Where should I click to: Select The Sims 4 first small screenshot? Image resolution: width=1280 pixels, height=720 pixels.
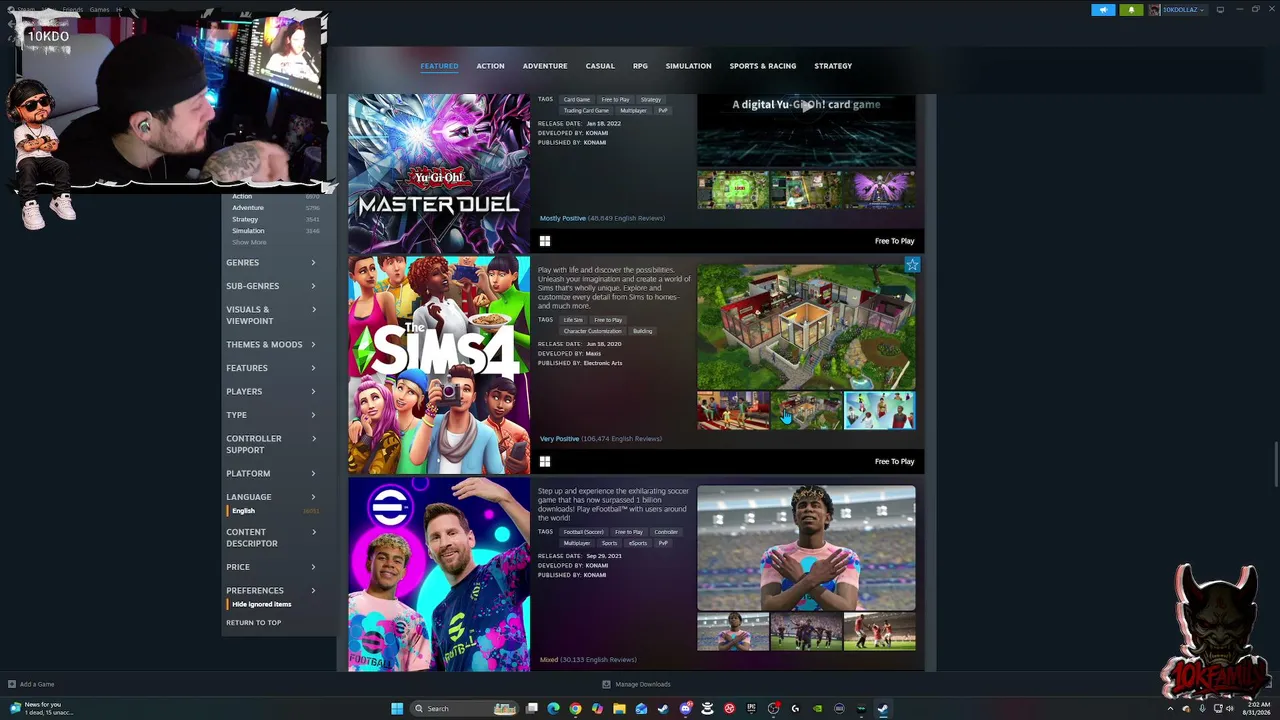click(733, 410)
